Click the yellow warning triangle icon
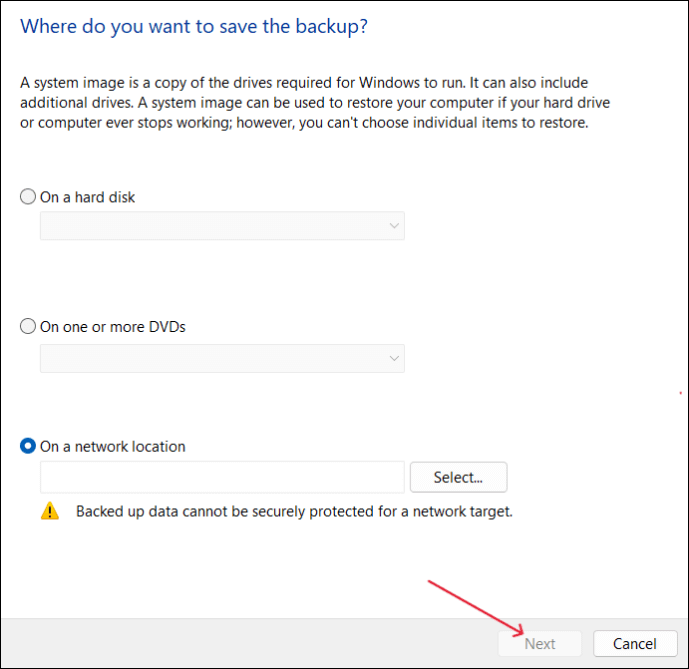The width and height of the screenshot is (689, 669). pos(50,511)
